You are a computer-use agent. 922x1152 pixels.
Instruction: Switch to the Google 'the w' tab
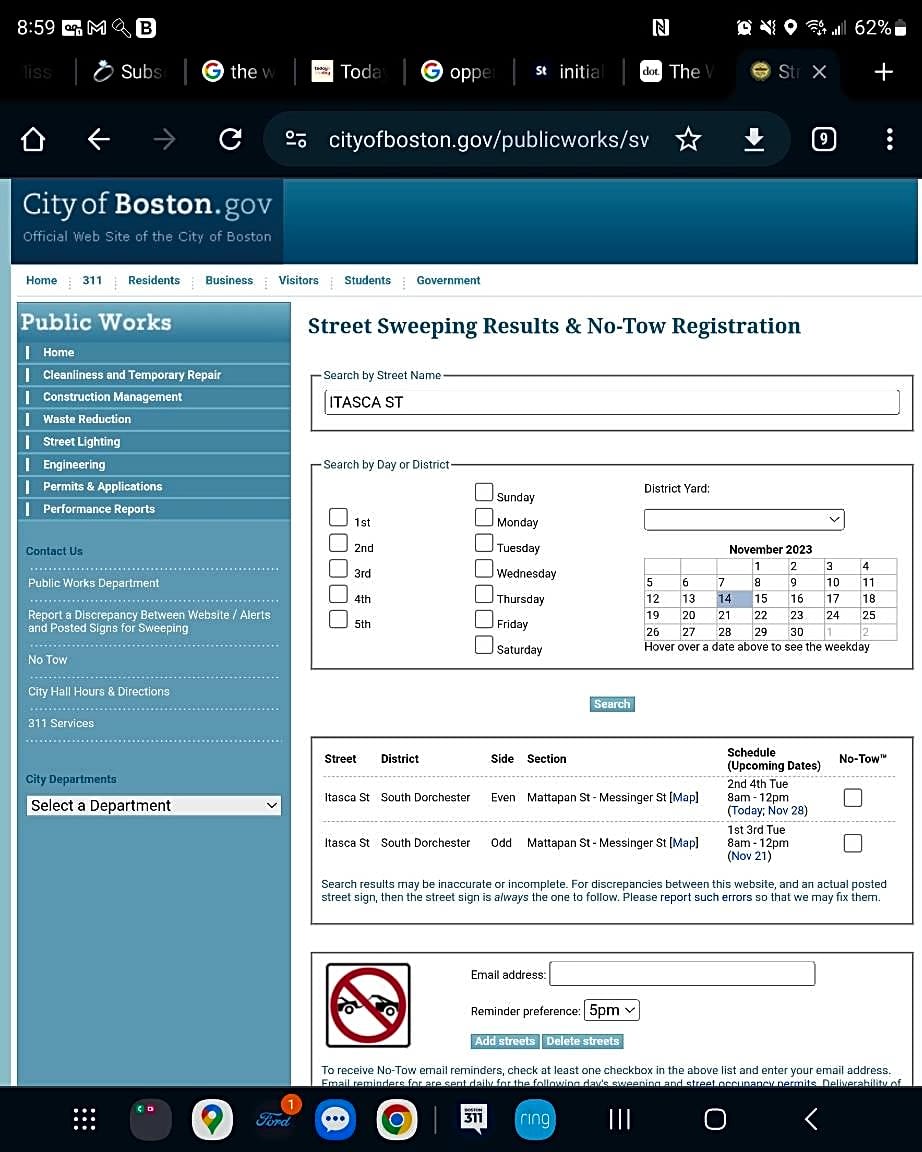point(239,71)
